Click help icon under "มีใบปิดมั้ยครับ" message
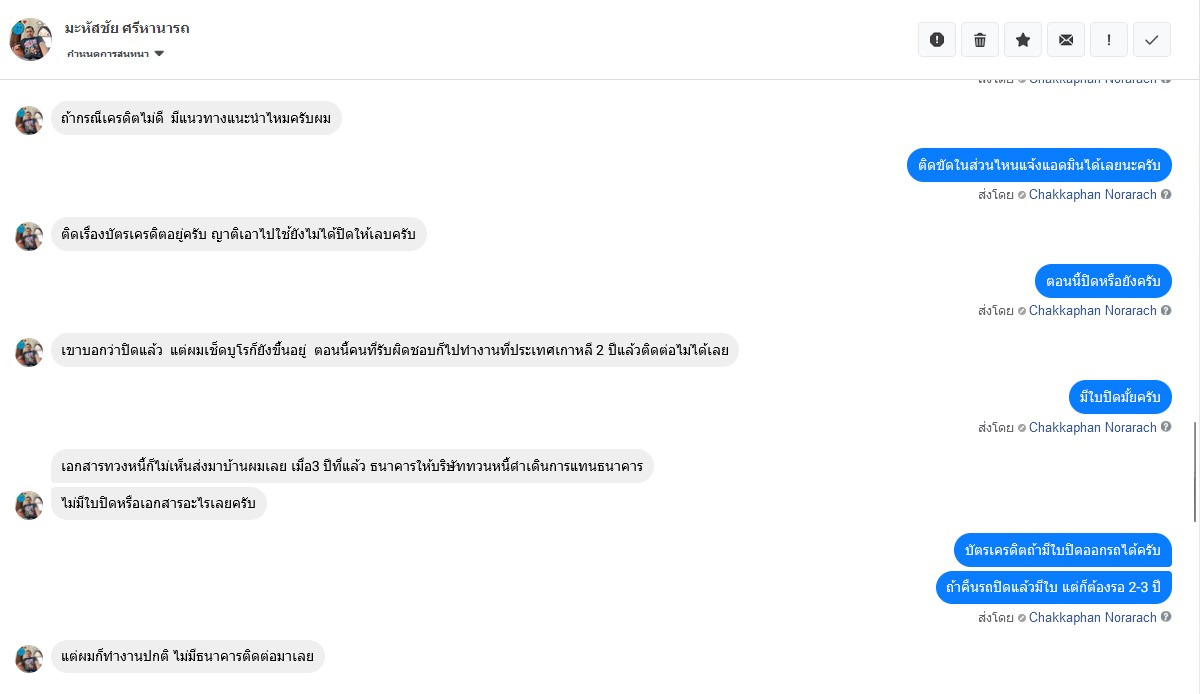The height and width of the screenshot is (694, 1200). point(1166,428)
